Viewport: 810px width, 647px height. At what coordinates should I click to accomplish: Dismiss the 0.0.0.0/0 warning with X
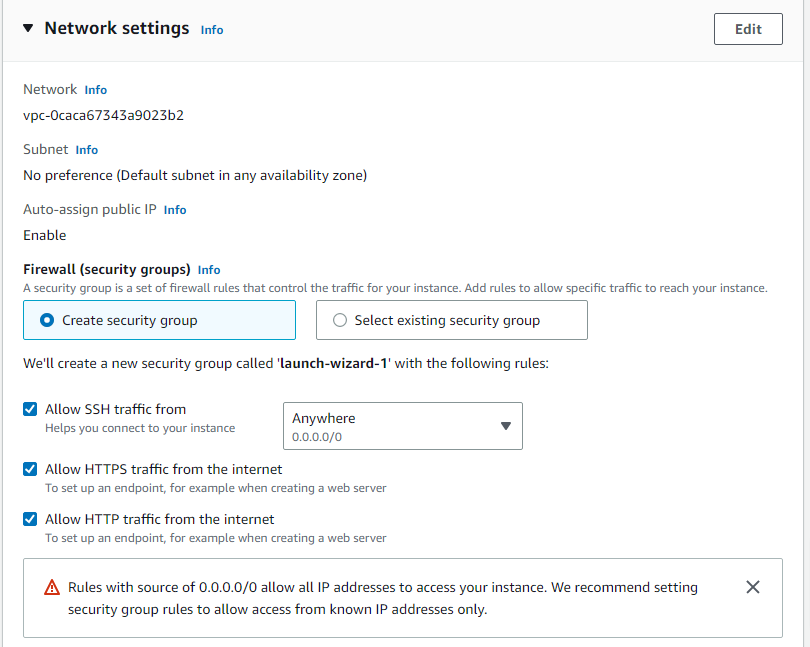coord(753,587)
